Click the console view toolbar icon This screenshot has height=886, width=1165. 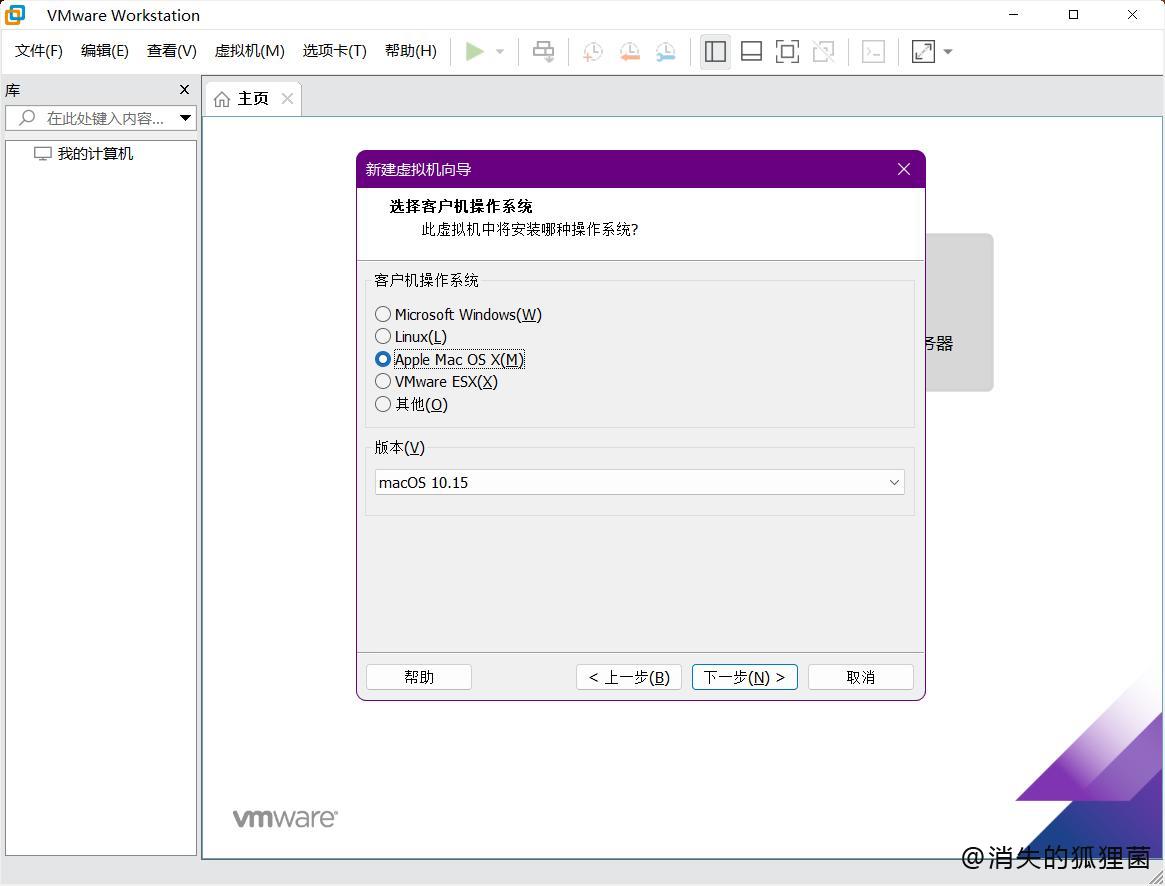[x=873, y=51]
